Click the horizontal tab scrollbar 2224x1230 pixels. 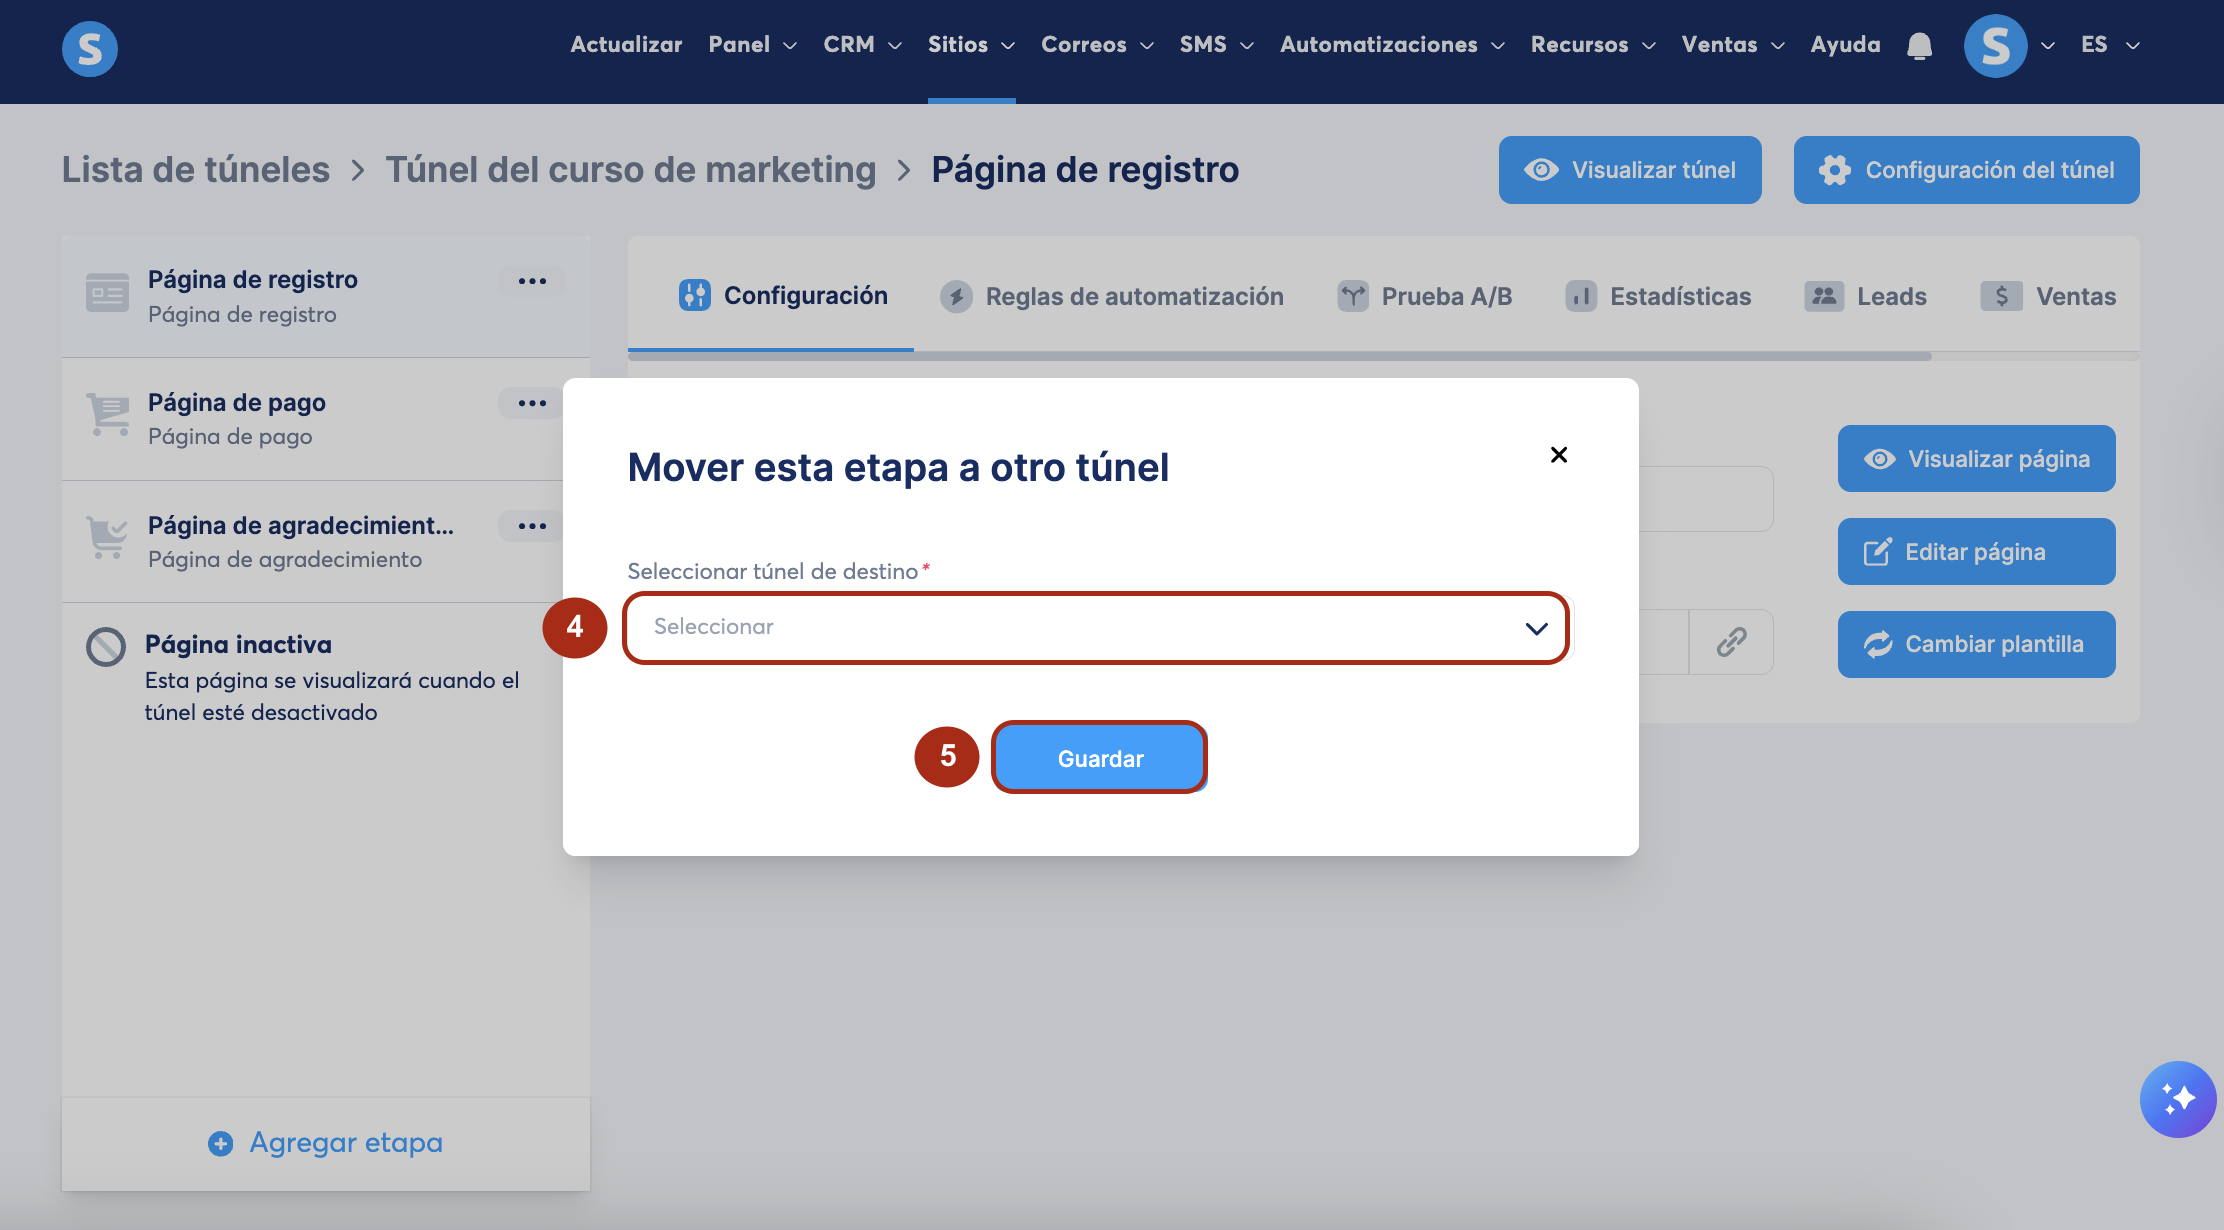pyautogui.click(x=1280, y=356)
